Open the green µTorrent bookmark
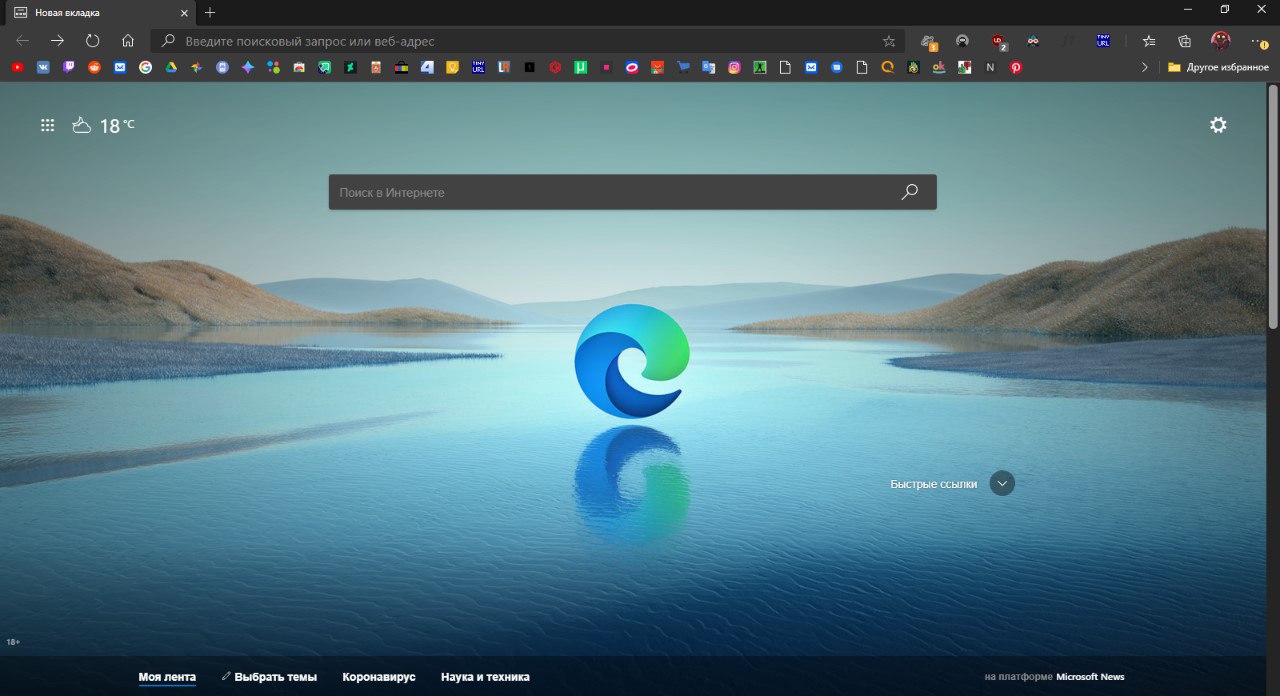 [580, 67]
